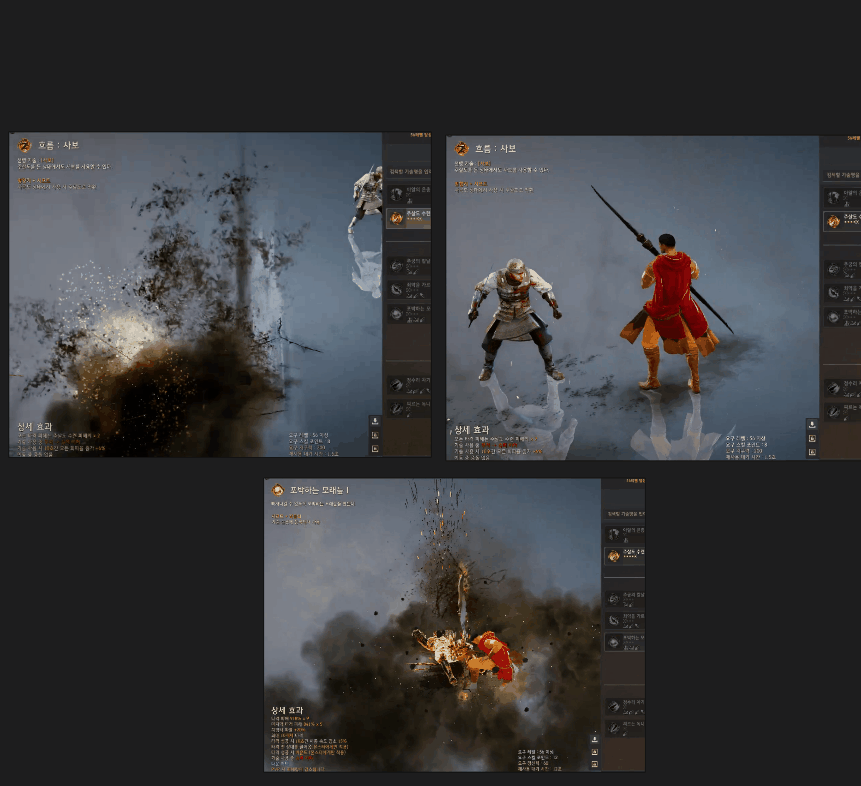
Task: Click the skill search field in the explosion screenshot's side panel
Action: pyautogui.click(x=409, y=171)
